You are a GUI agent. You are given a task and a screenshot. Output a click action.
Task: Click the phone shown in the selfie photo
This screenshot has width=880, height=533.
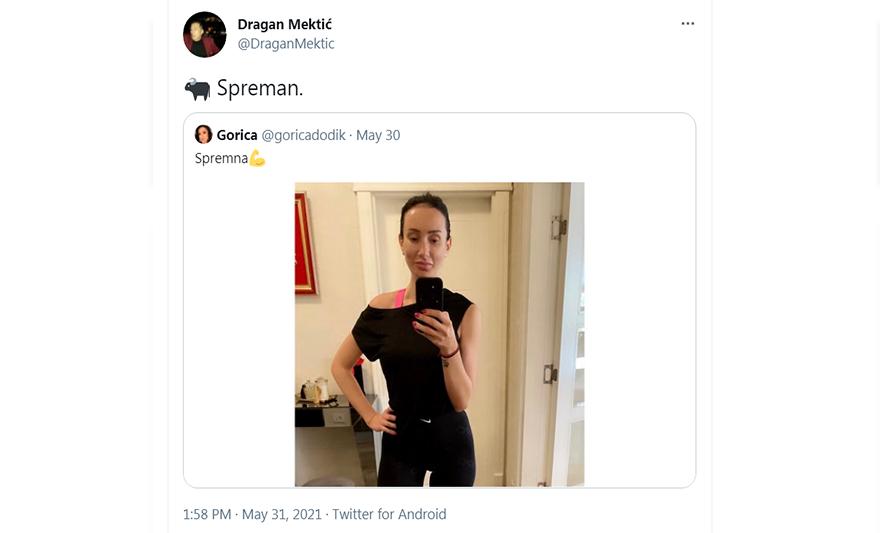(x=429, y=295)
